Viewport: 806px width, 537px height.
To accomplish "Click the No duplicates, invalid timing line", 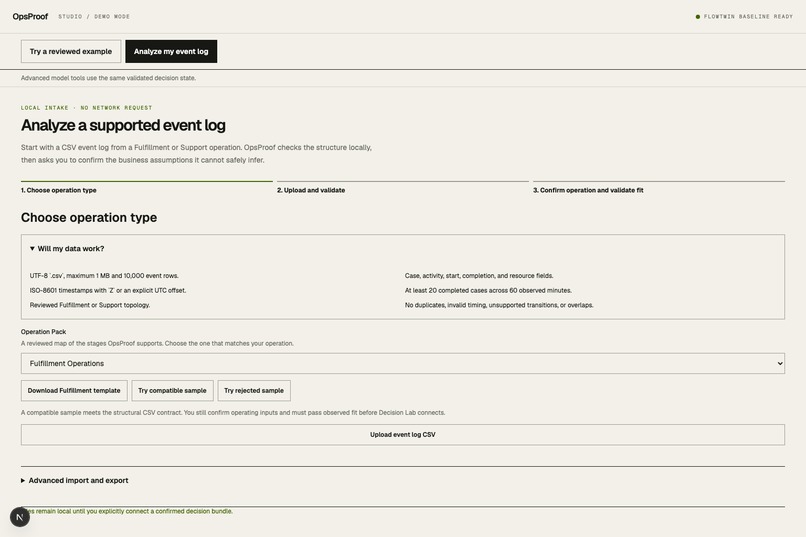I will pyautogui.click(x=499, y=305).
